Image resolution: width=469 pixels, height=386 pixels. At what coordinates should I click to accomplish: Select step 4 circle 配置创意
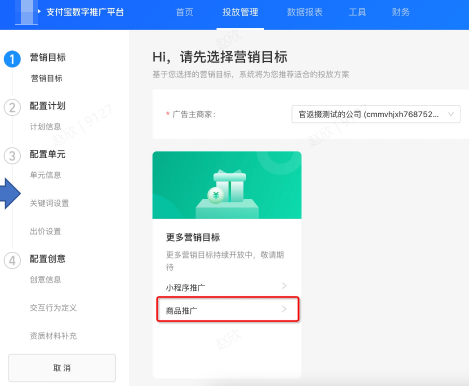[12, 260]
